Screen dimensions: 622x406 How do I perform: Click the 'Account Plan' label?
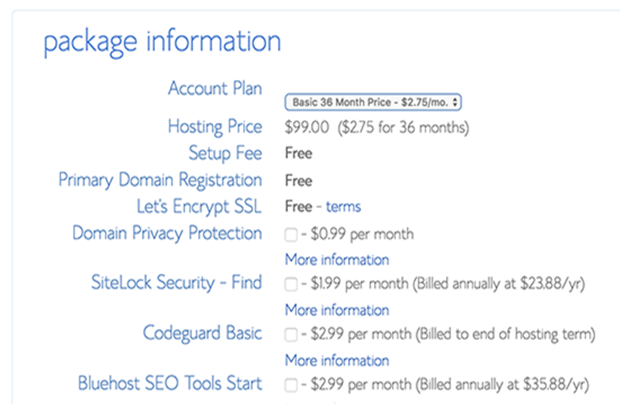tap(215, 88)
